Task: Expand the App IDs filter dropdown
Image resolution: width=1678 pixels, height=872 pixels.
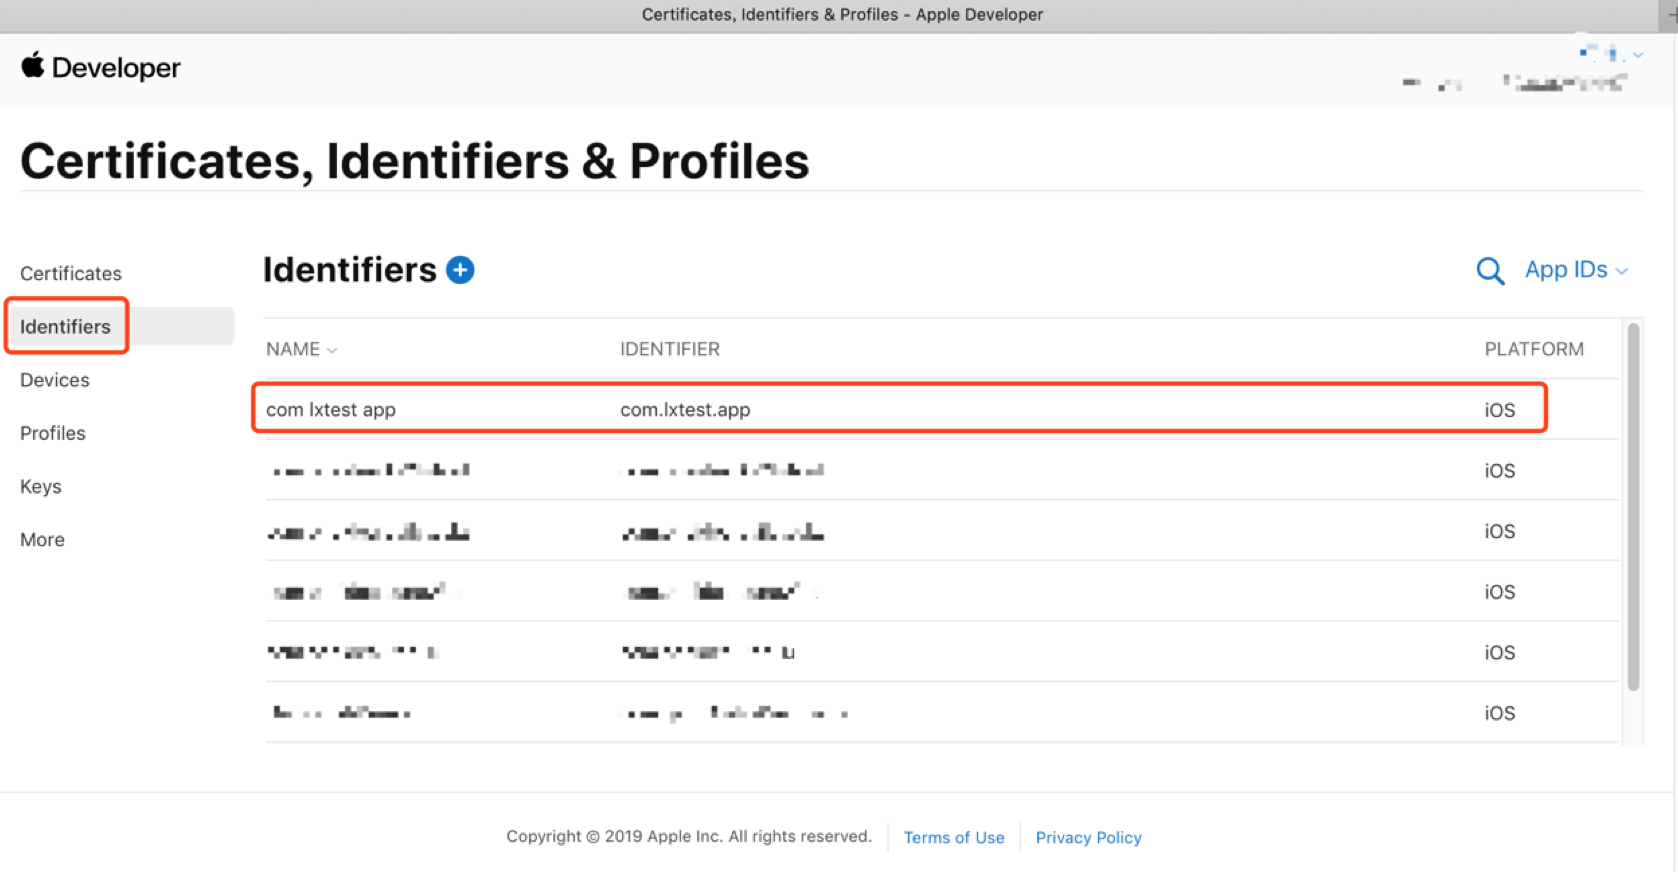Action: pyautogui.click(x=1576, y=270)
